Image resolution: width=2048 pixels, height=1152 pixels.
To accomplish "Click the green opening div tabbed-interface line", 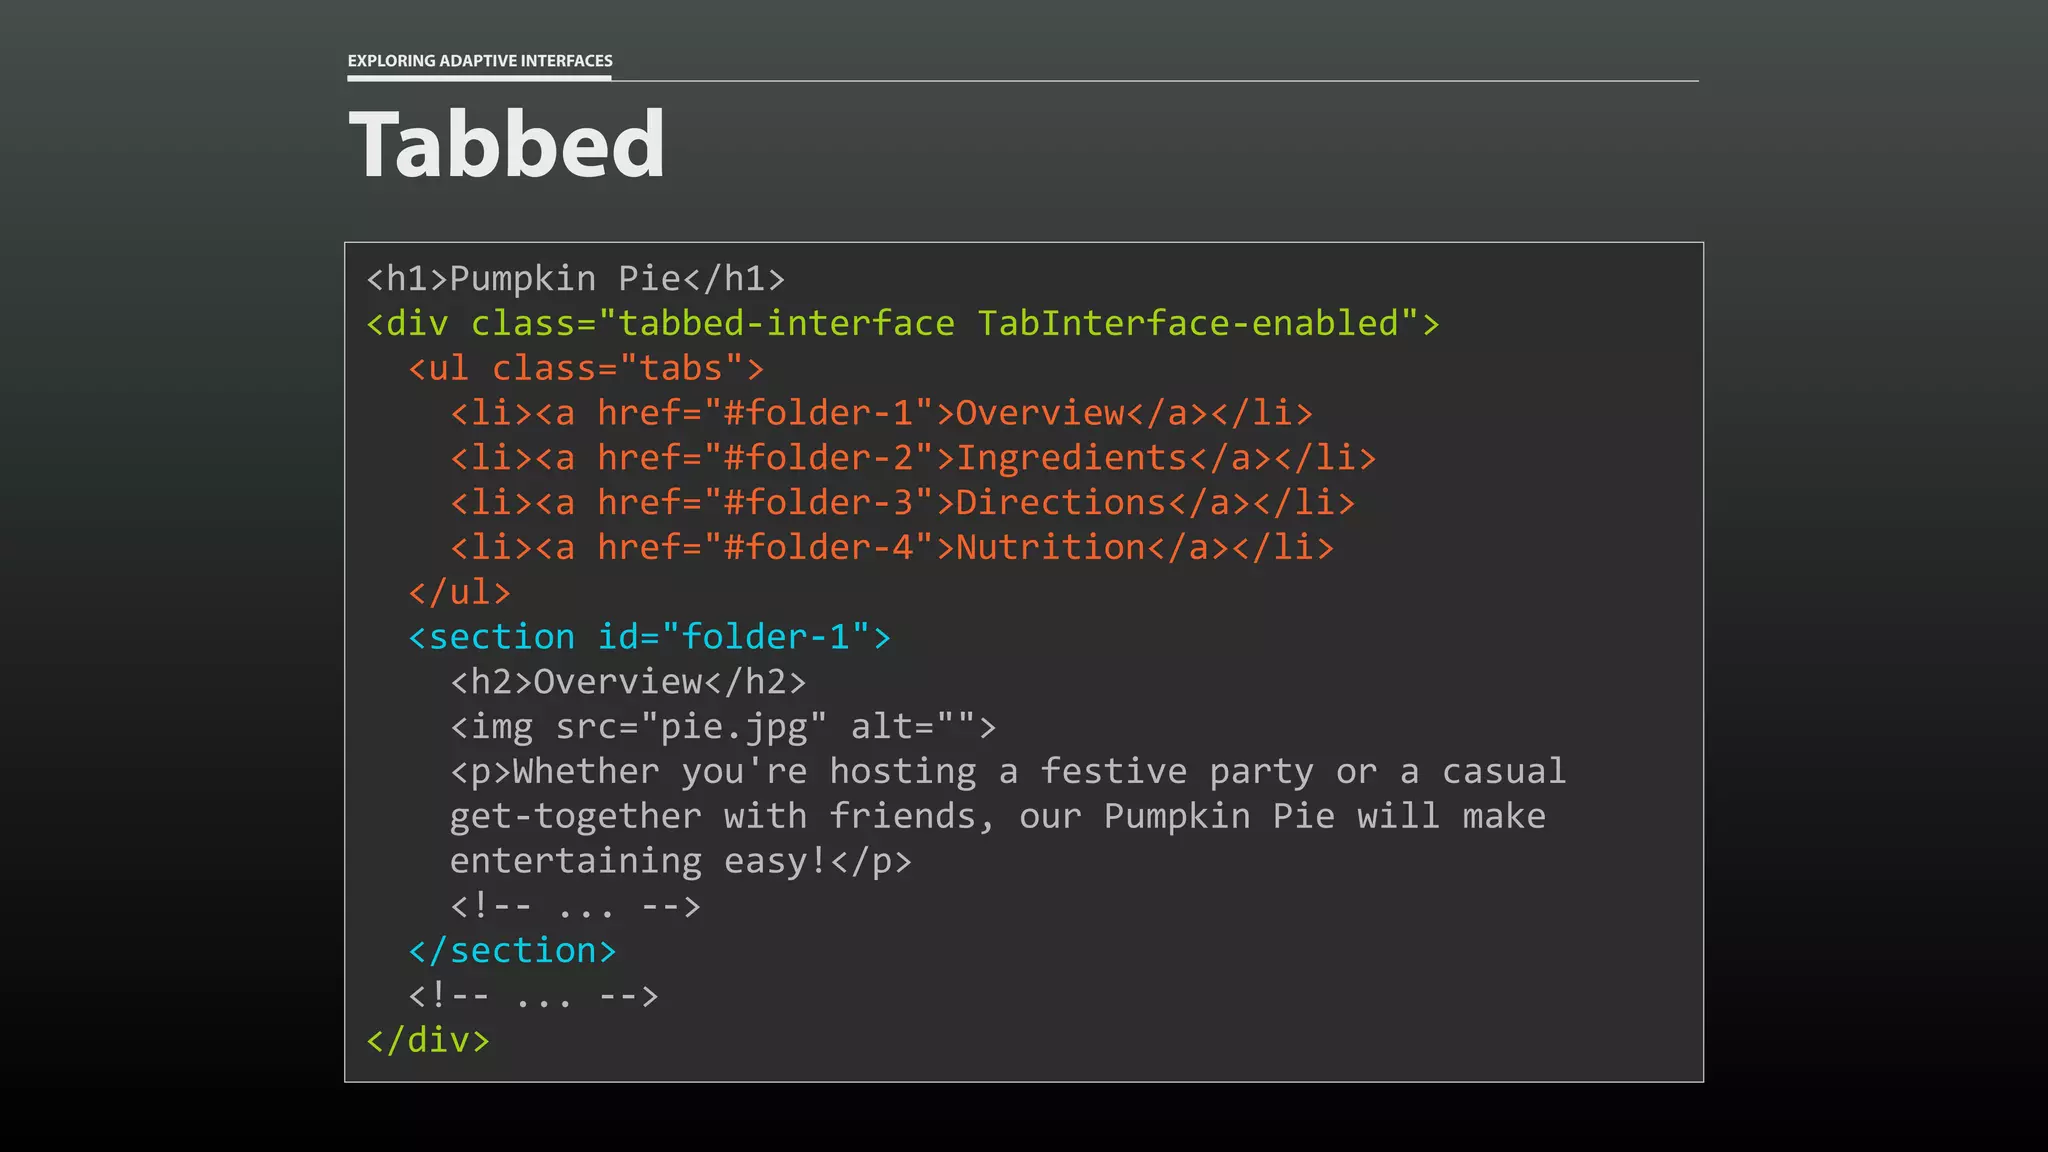I will tap(903, 323).
